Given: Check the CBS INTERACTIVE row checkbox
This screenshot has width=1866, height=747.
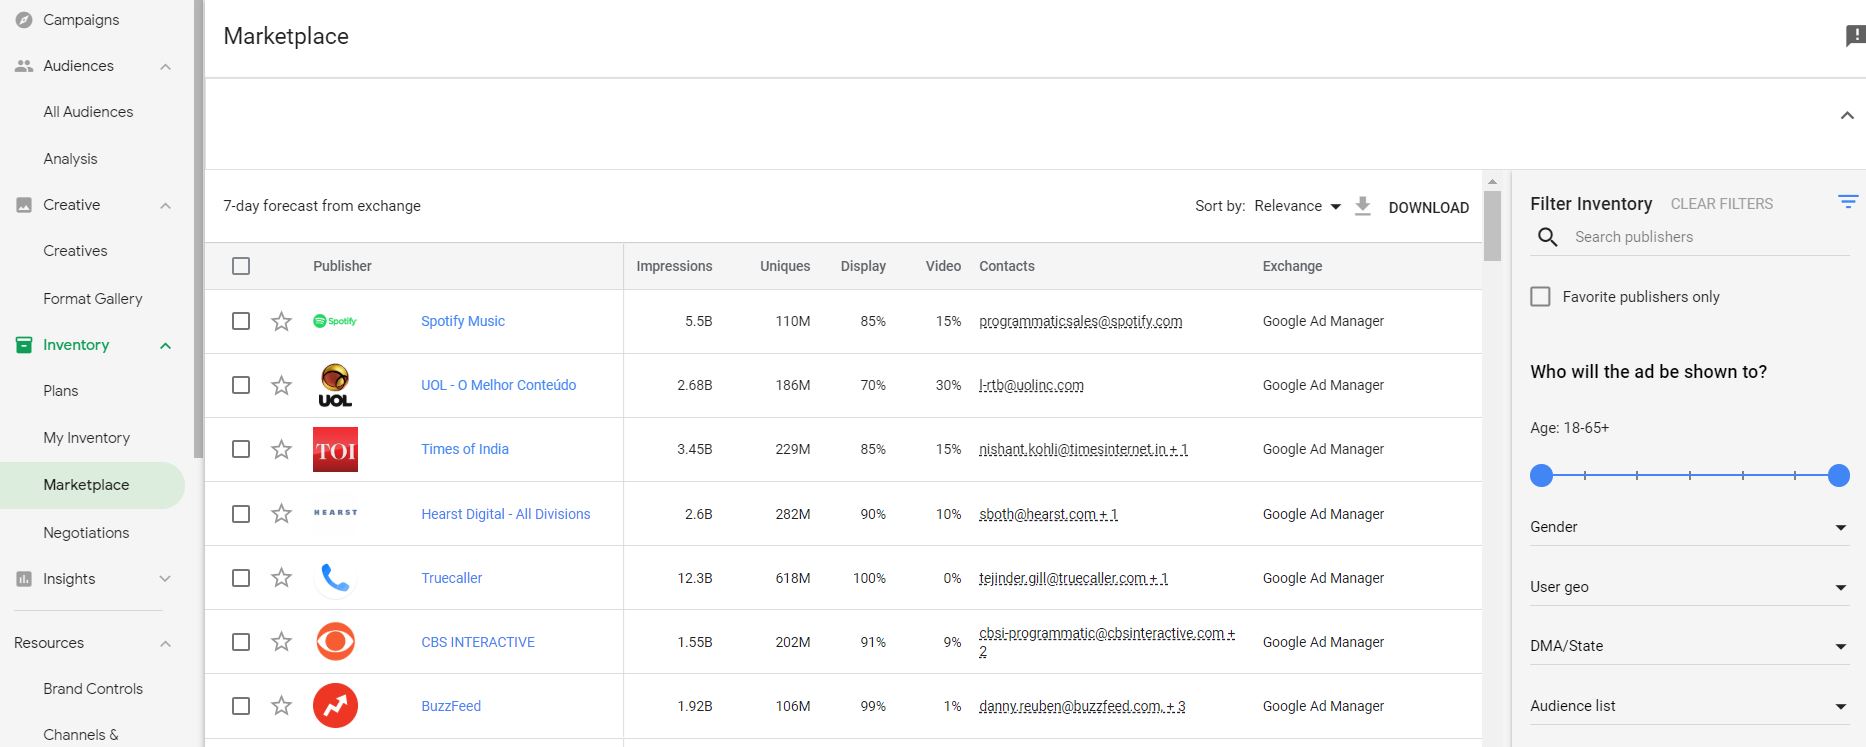Looking at the screenshot, I should click(x=241, y=642).
